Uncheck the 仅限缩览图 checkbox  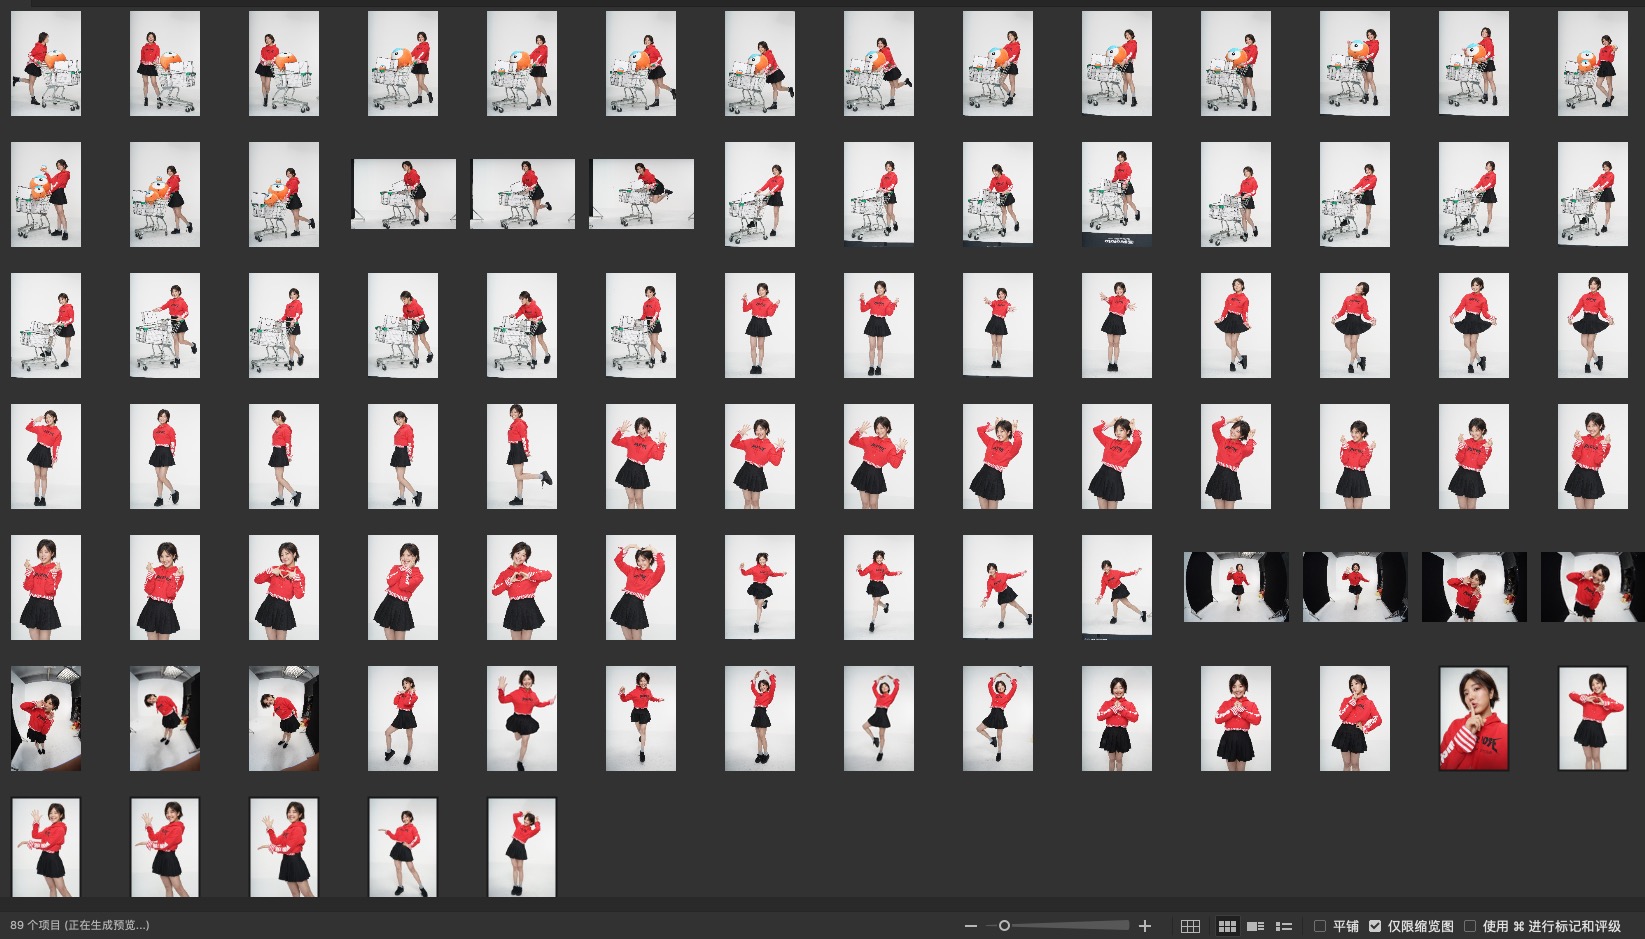(x=1375, y=926)
